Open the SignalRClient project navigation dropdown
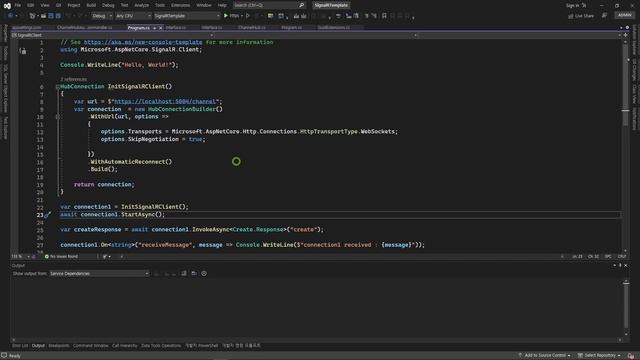 pos(112,35)
